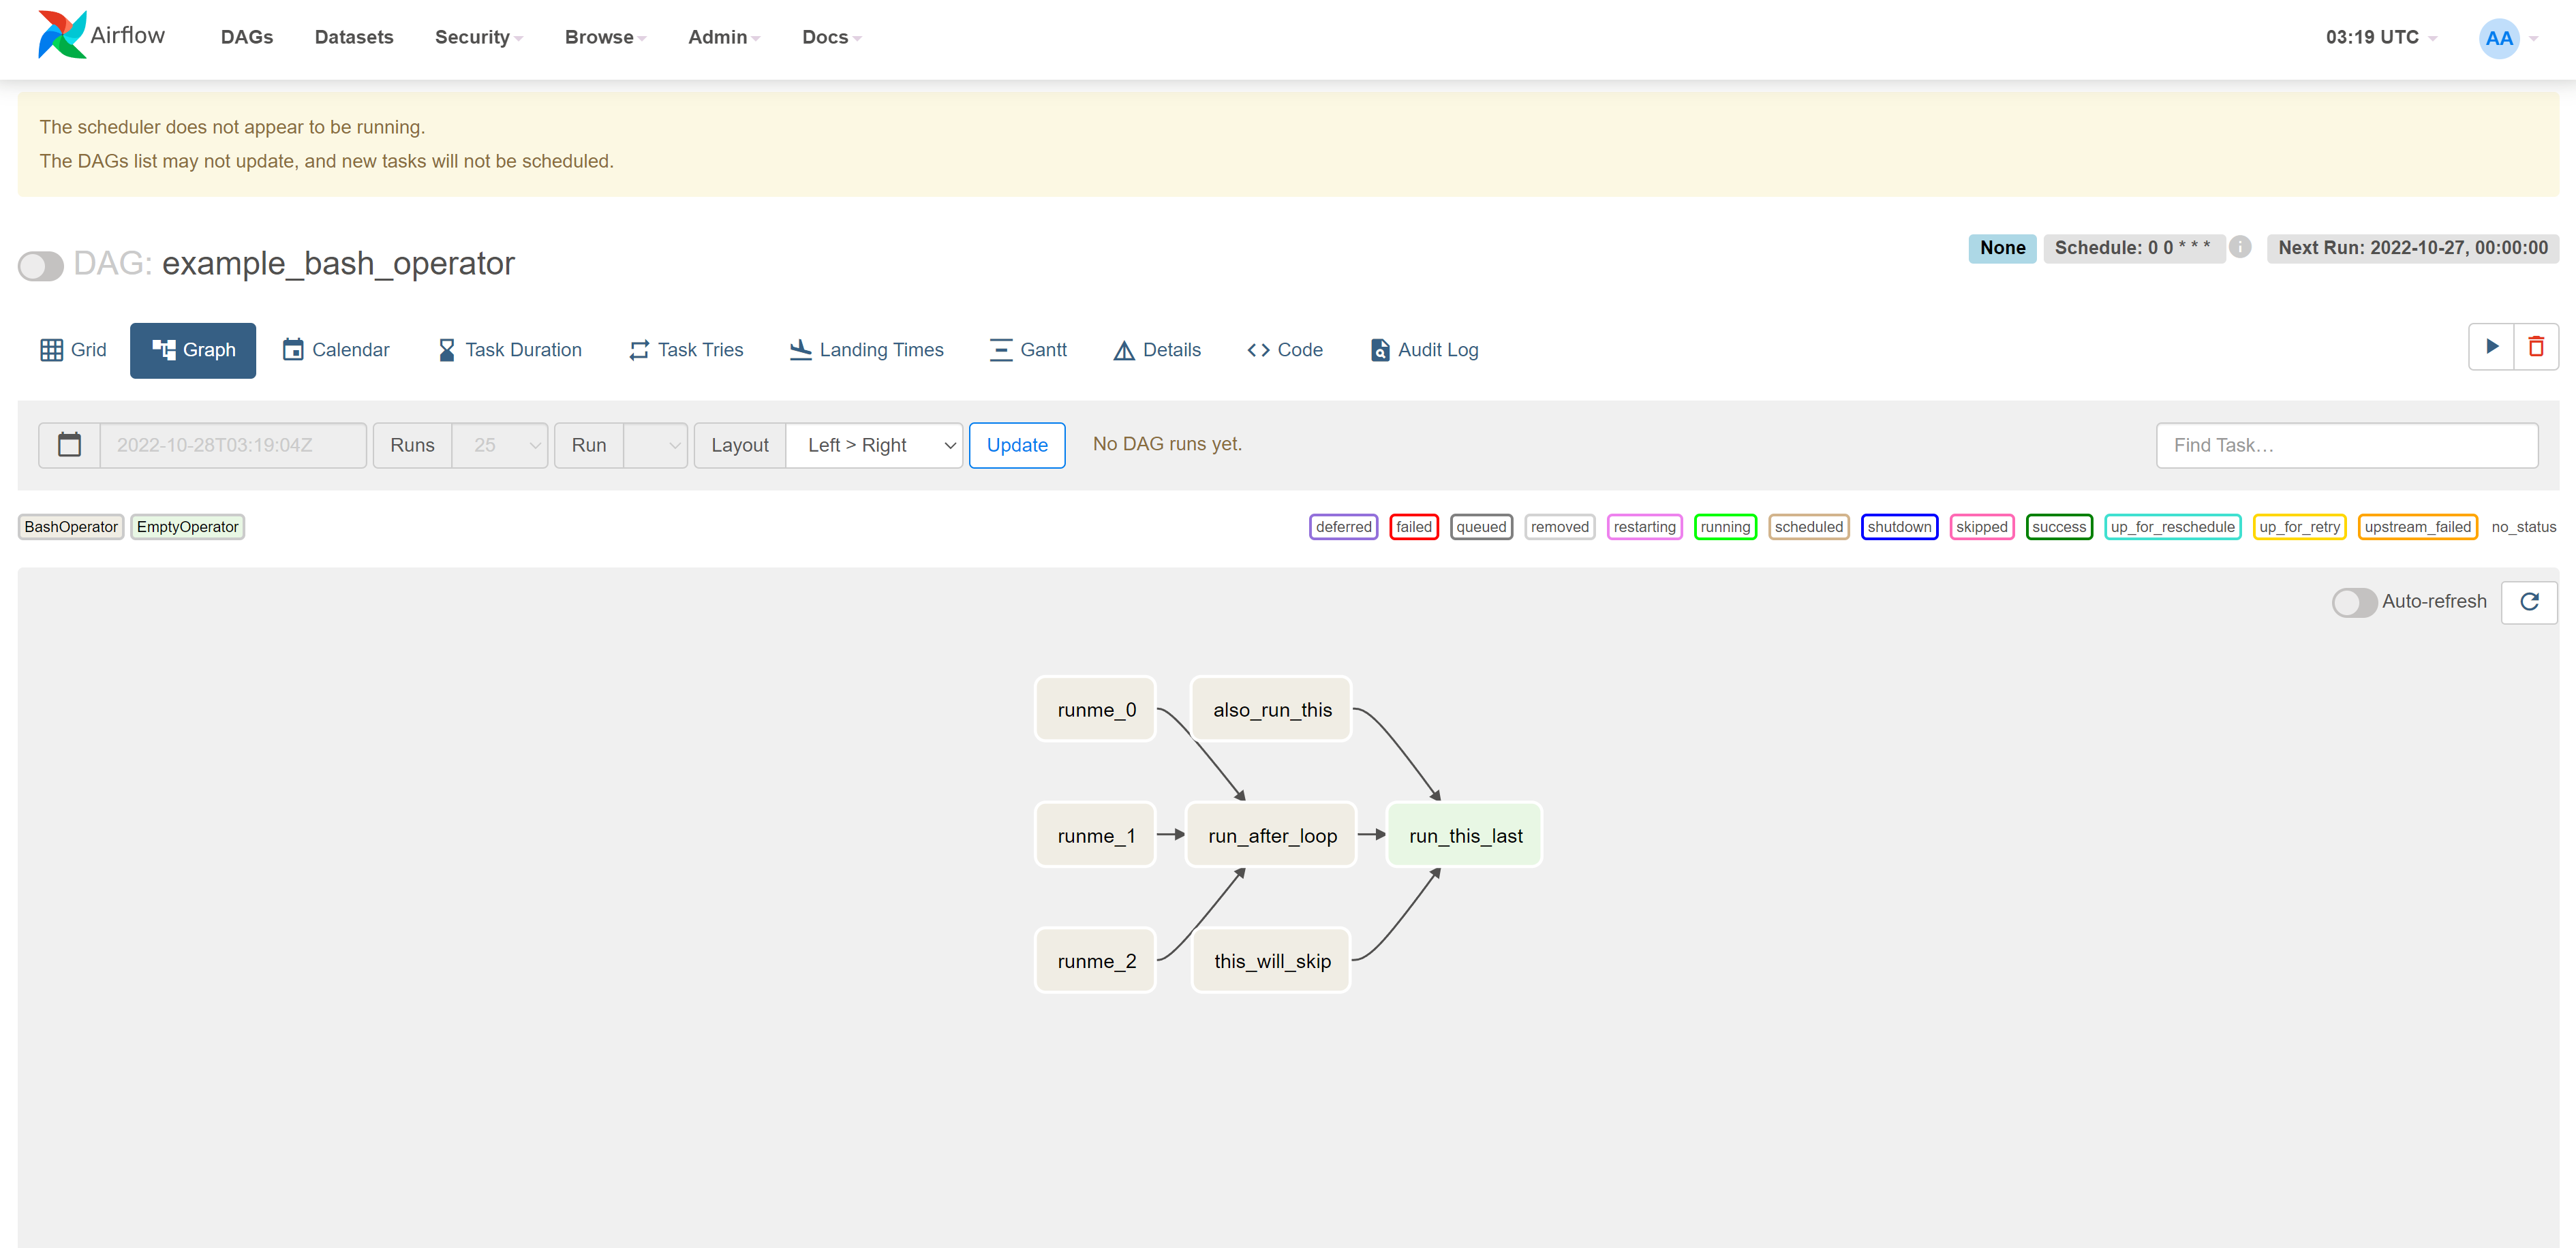
Task: View the Code tab
Action: click(x=1285, y=350)
